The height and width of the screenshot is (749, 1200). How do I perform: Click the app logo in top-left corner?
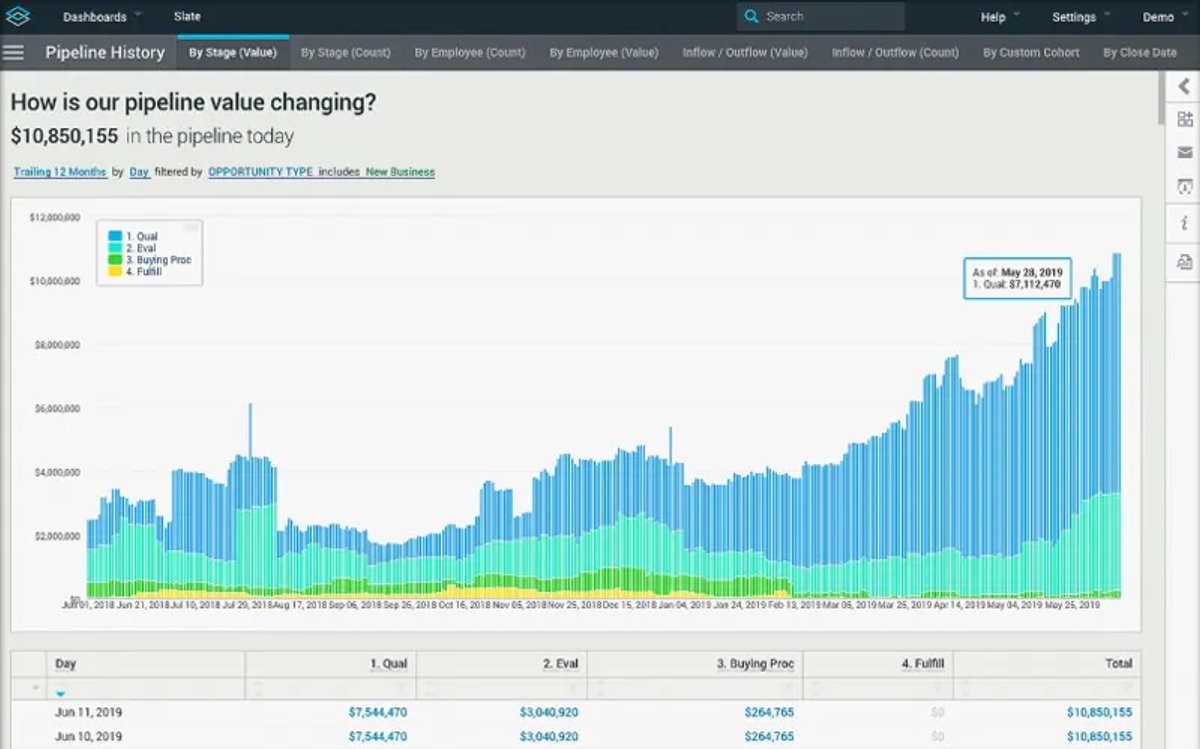pyautogui.click(x=17, y=17)
